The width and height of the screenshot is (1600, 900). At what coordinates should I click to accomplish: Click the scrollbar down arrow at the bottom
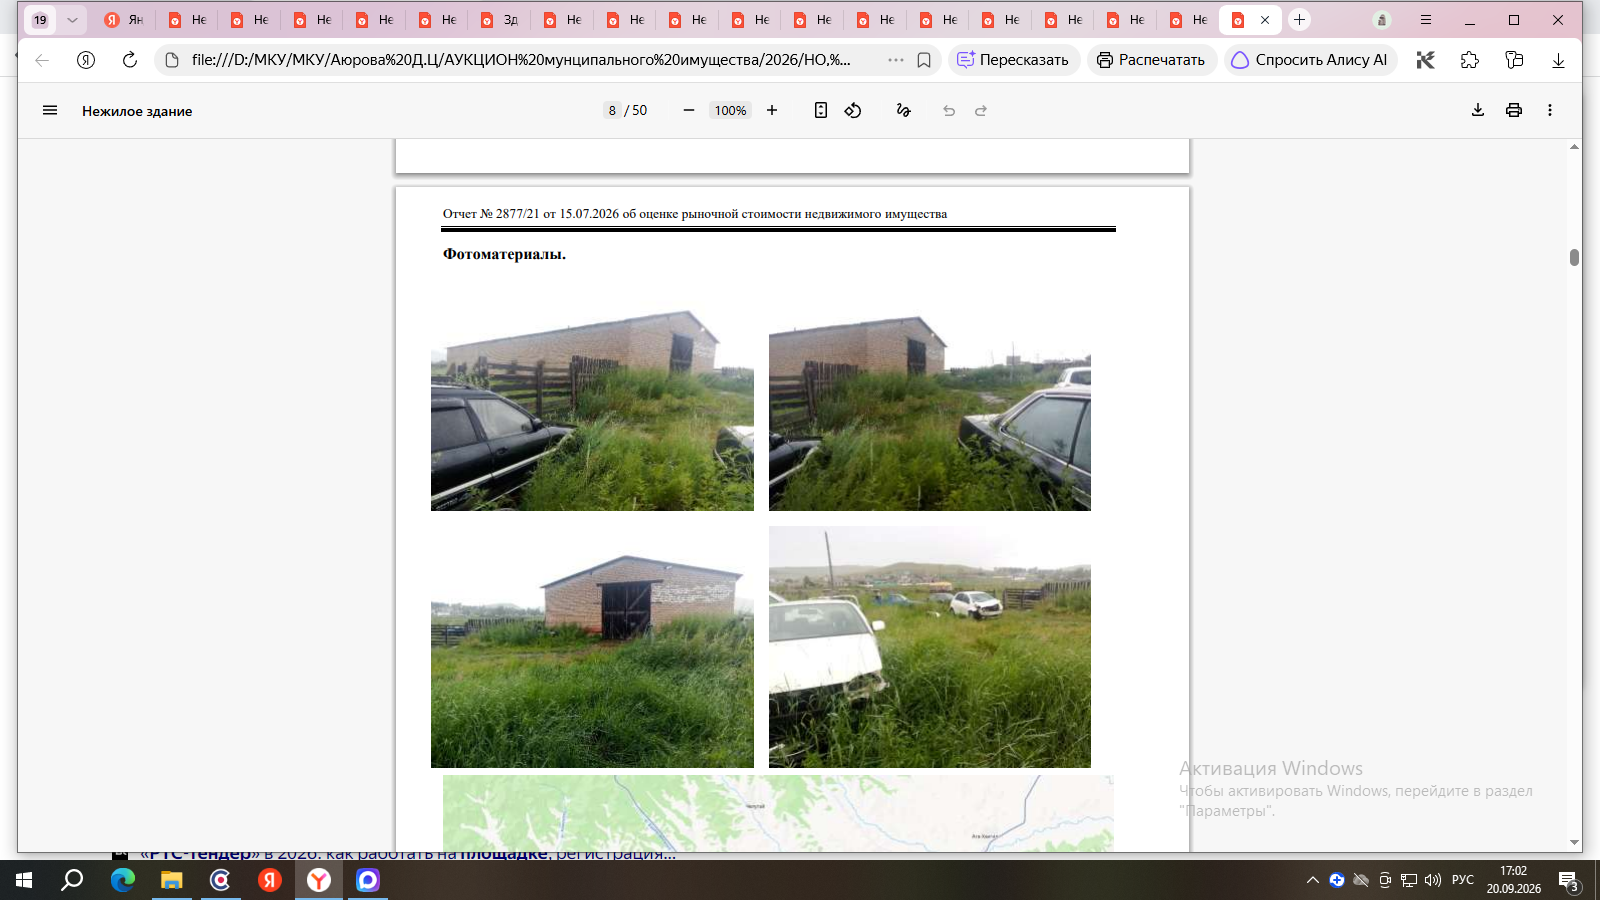(x=1574, y=842)
